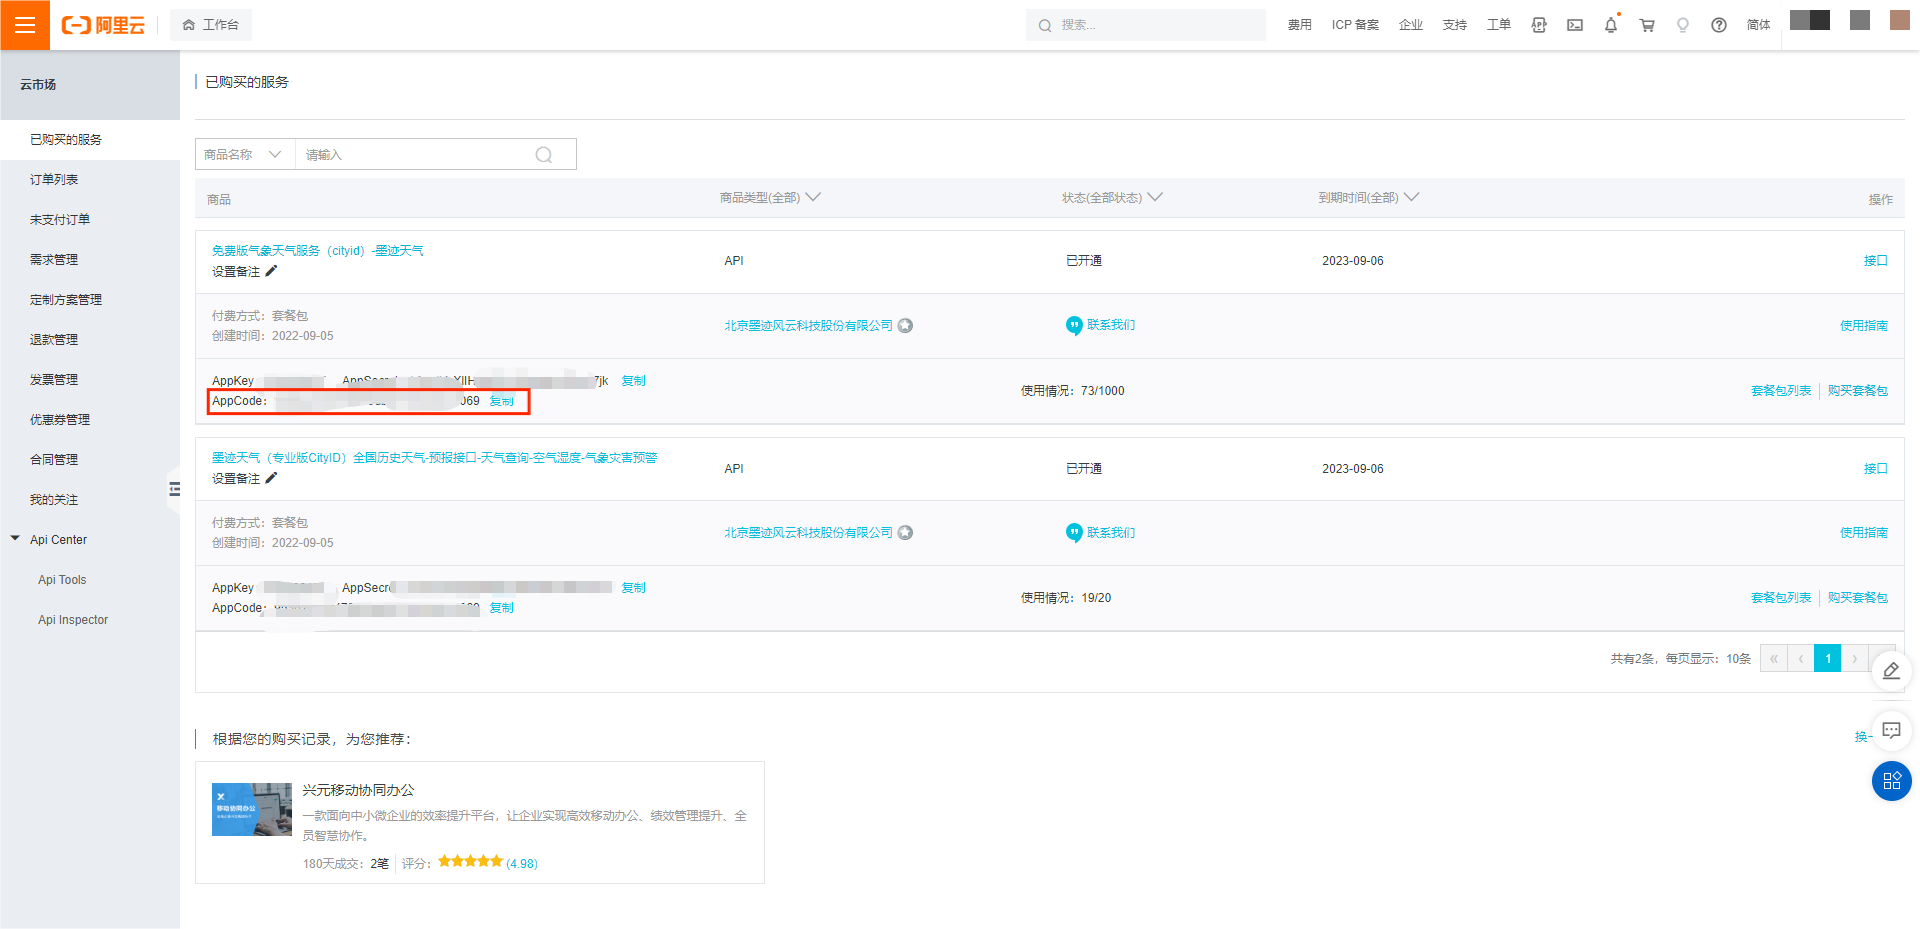Open the 商品名称 search-type dropdown

[245, 154]
